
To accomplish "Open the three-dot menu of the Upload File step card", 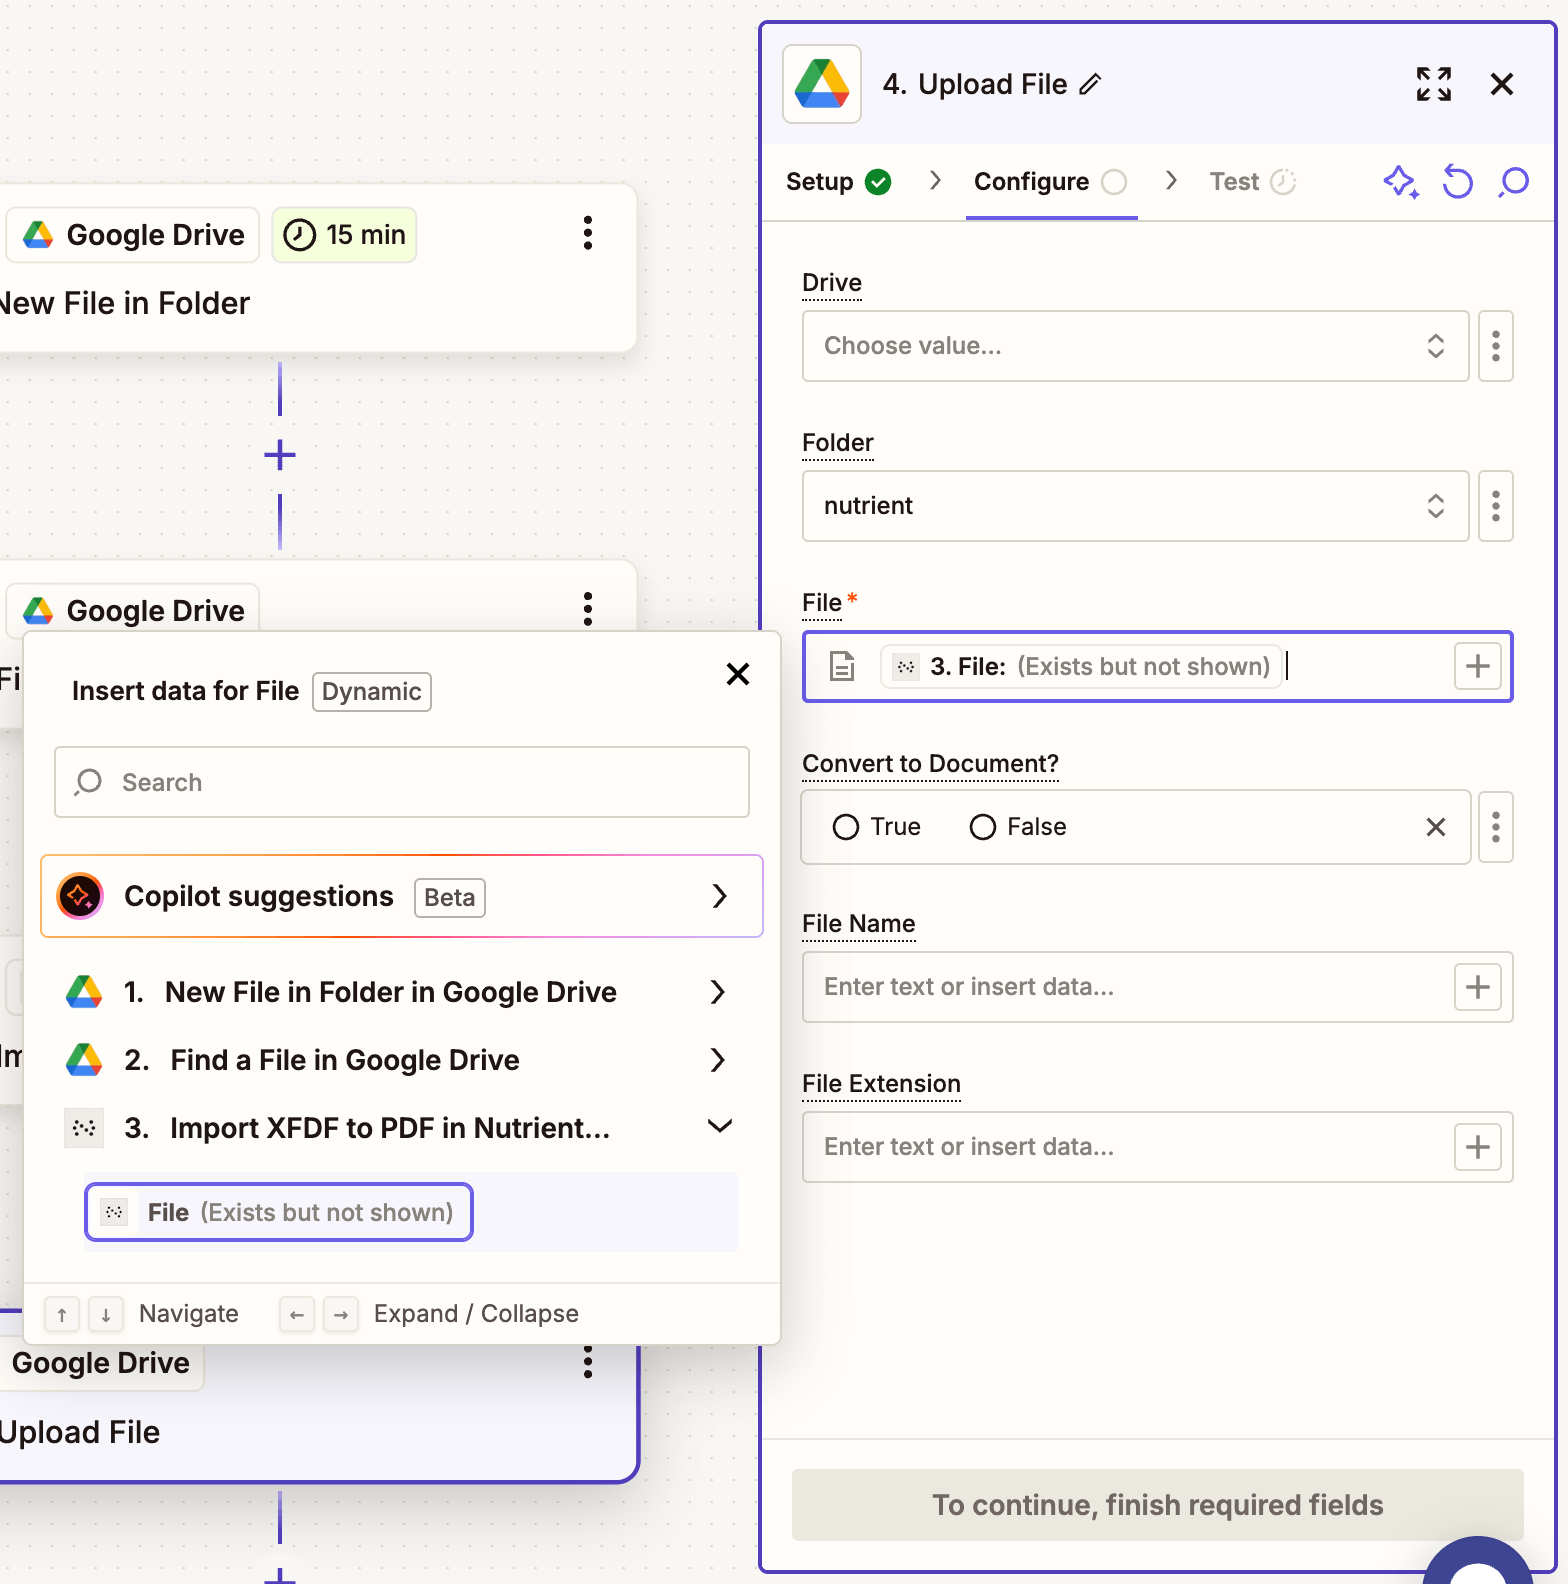I will point(588,1362).
